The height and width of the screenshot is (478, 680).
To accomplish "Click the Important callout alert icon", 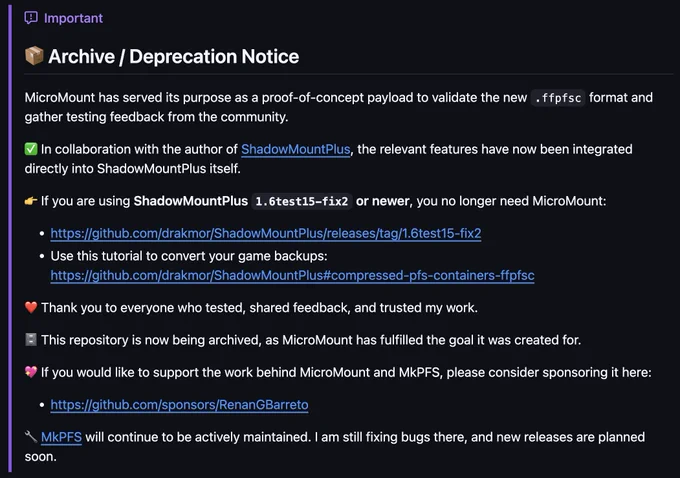I will point(31,18).
